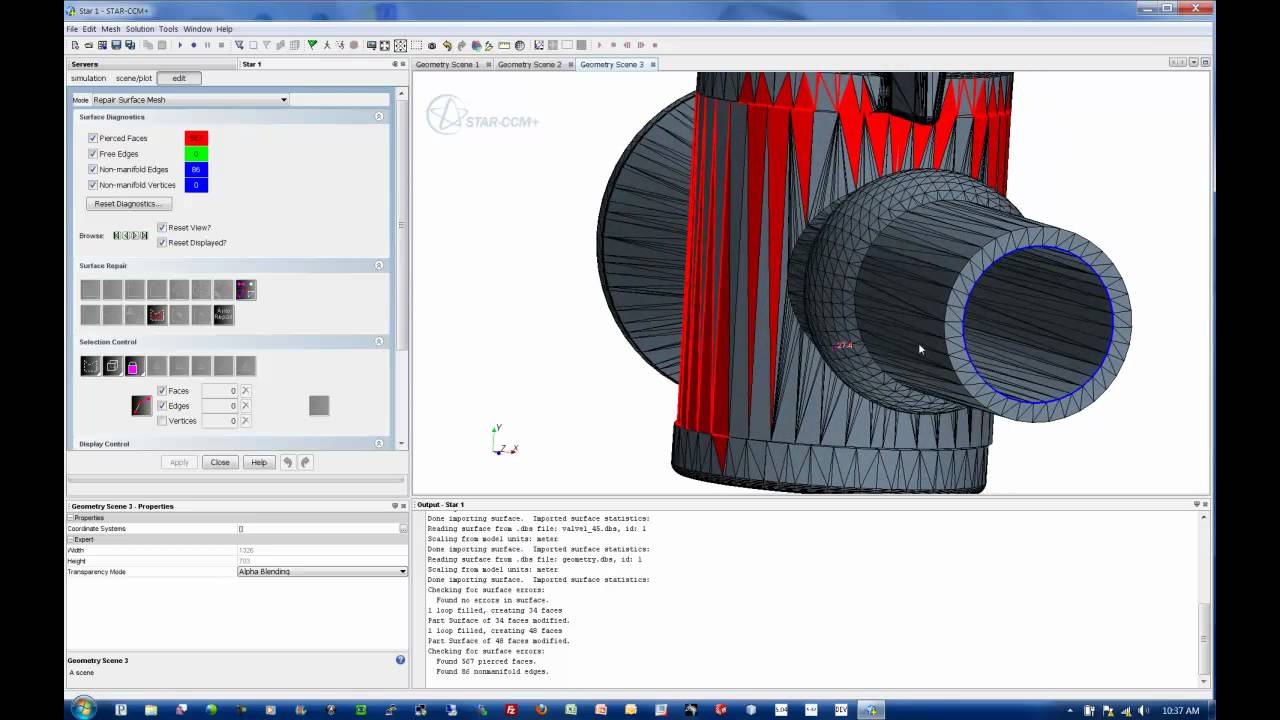The width and height of the screenshot is (1280, 720).
Task: Open the Mesh menu
Action: click(x=110, y=29)
